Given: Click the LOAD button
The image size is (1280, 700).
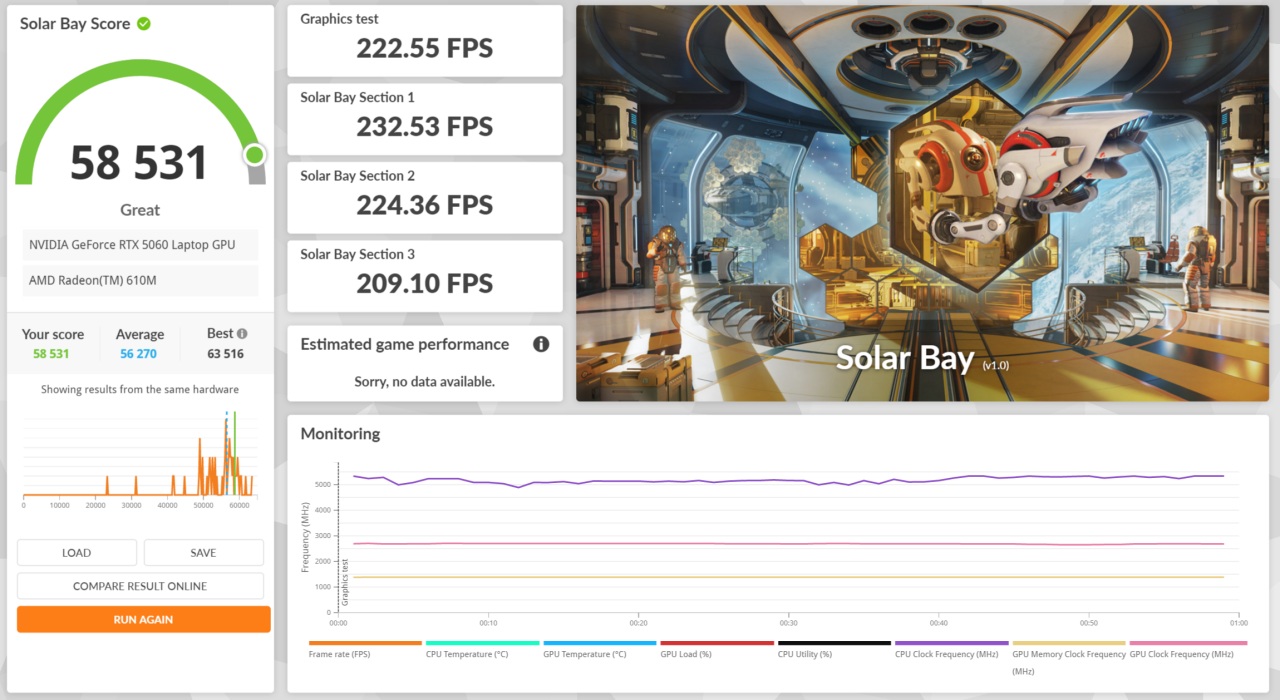Looking at the screenshot, I should pyautogui.click(x=77, y=553).
